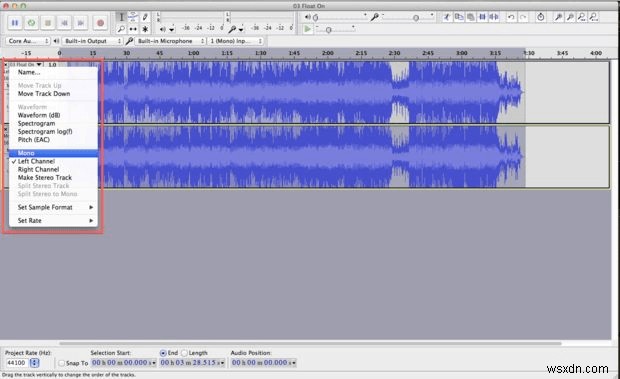The image size is (620, 379).
Task: Select the Multi-Tool asterisk icon
Action: (x=145, y=29)
